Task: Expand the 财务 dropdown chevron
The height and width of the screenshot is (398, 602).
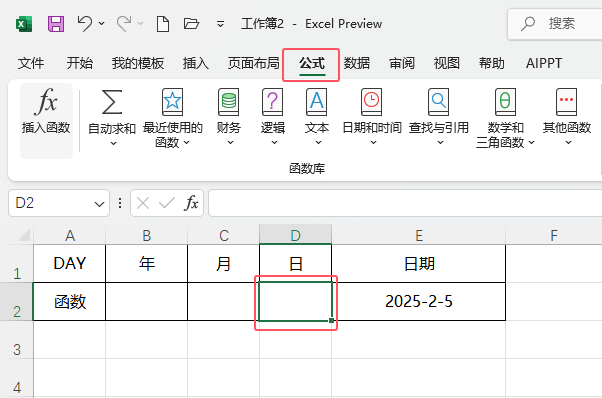Action: click(230, 143)
